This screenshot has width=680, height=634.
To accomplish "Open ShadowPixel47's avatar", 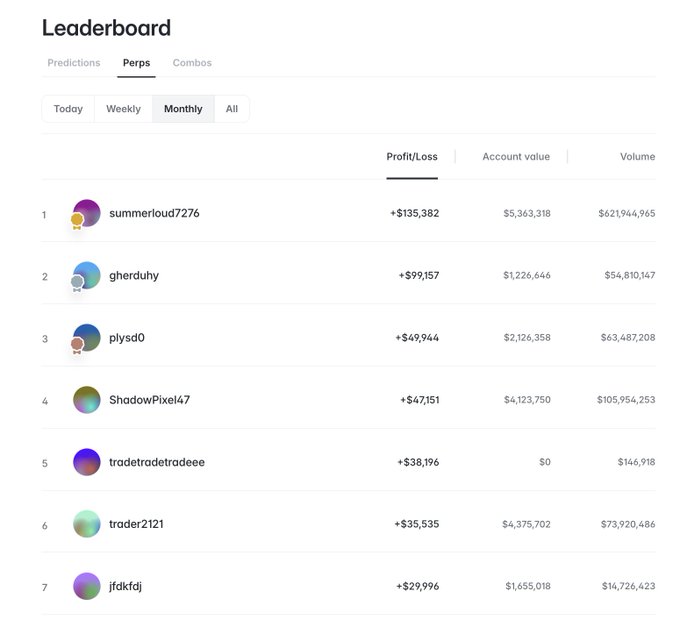I will (87, 399).
